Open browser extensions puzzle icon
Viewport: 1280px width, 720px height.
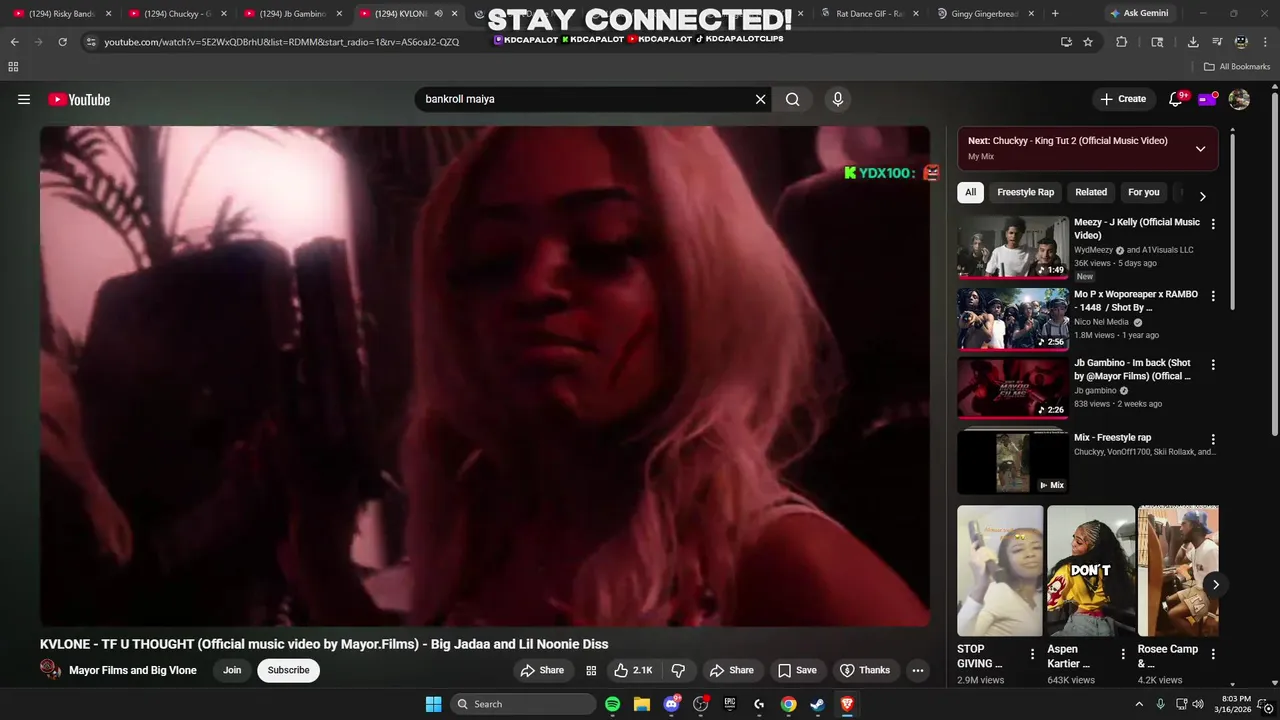tap(1121, 42)
